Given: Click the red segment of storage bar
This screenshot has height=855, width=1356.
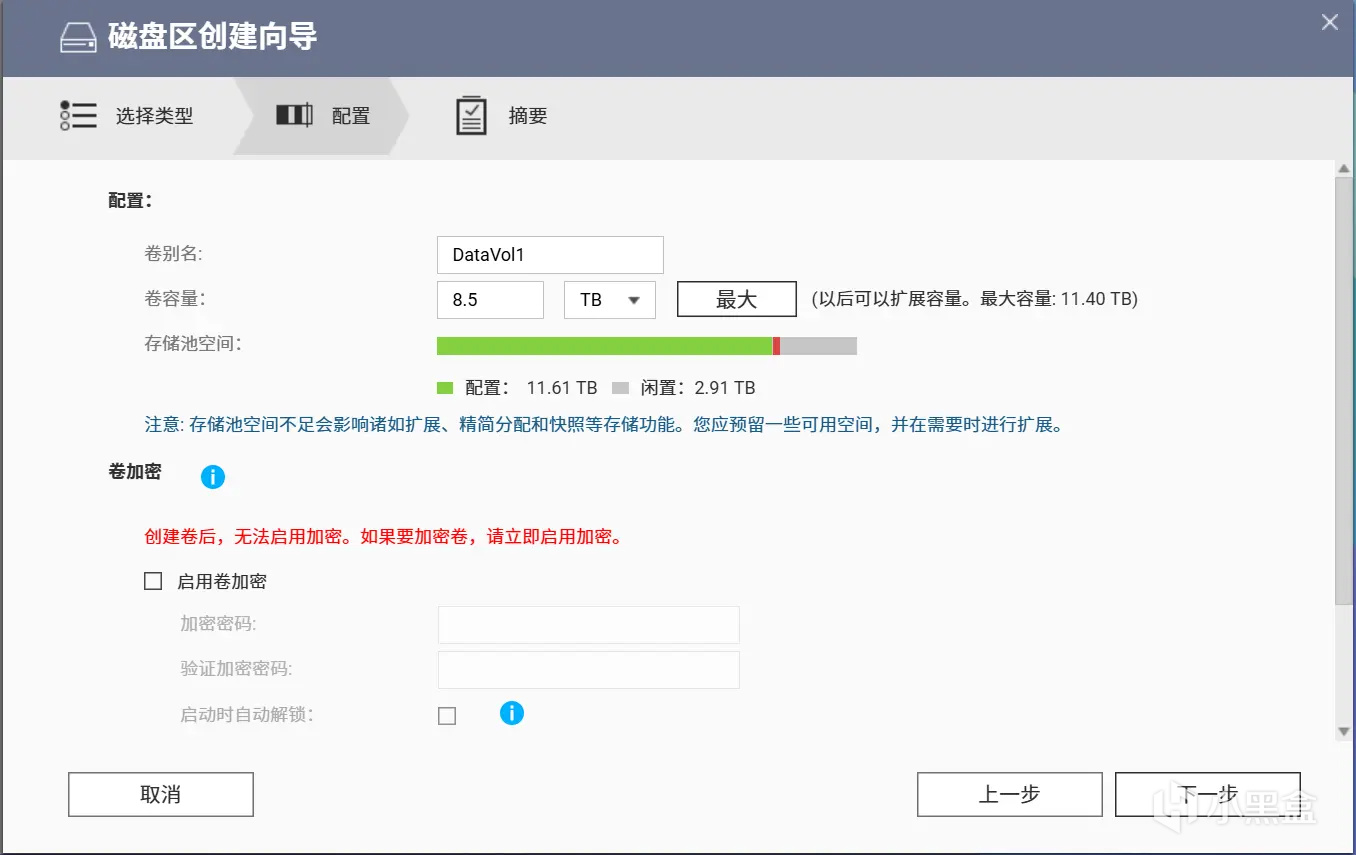Looking at the screenshot, I should pos(776,346).
